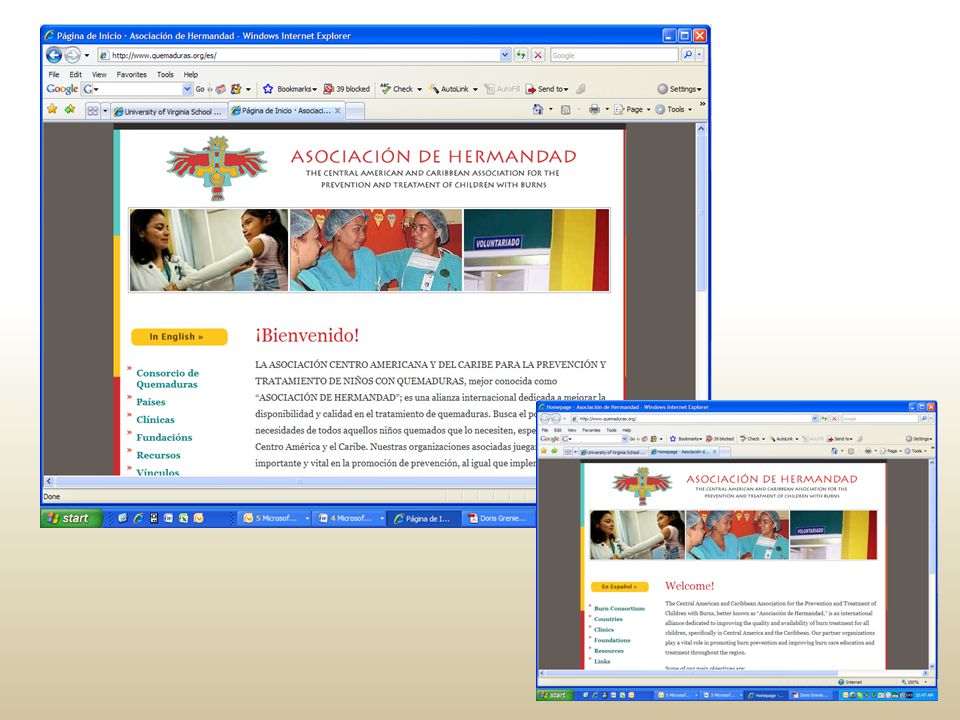The width and height of the screenshot is (960, 720).
Task: Click Refresh icon beside quemaduras.org/es address
Action: [520, 55]
